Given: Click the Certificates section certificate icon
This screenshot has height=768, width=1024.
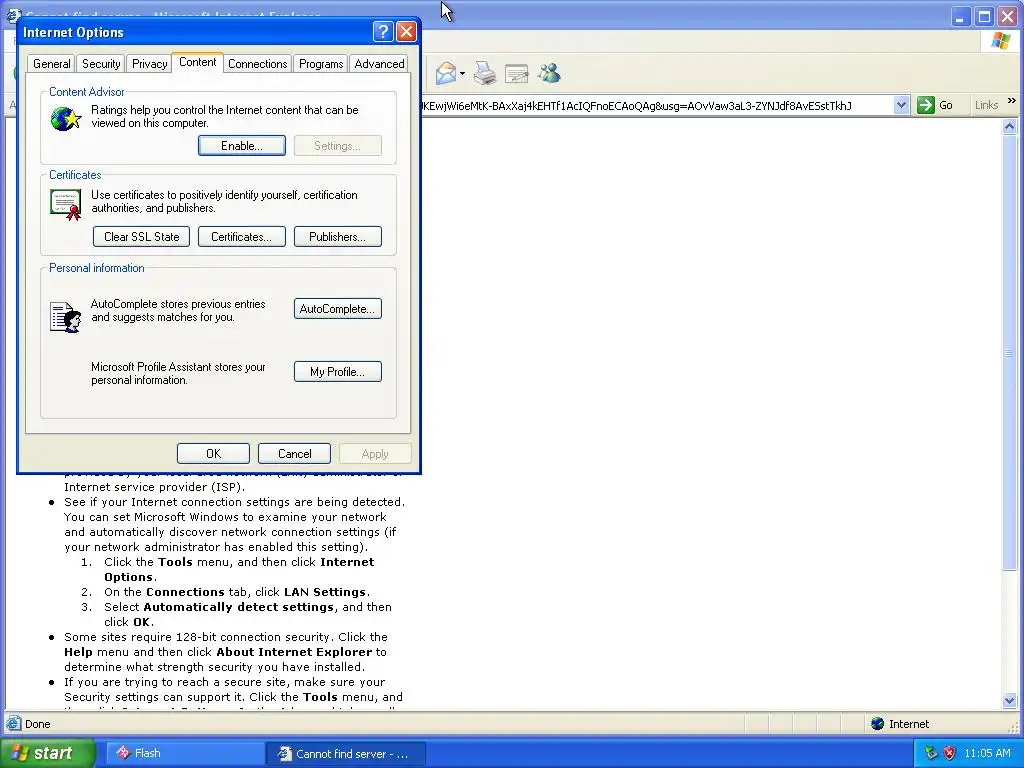Looking at the screenshot, I should [x=66, y=204].
